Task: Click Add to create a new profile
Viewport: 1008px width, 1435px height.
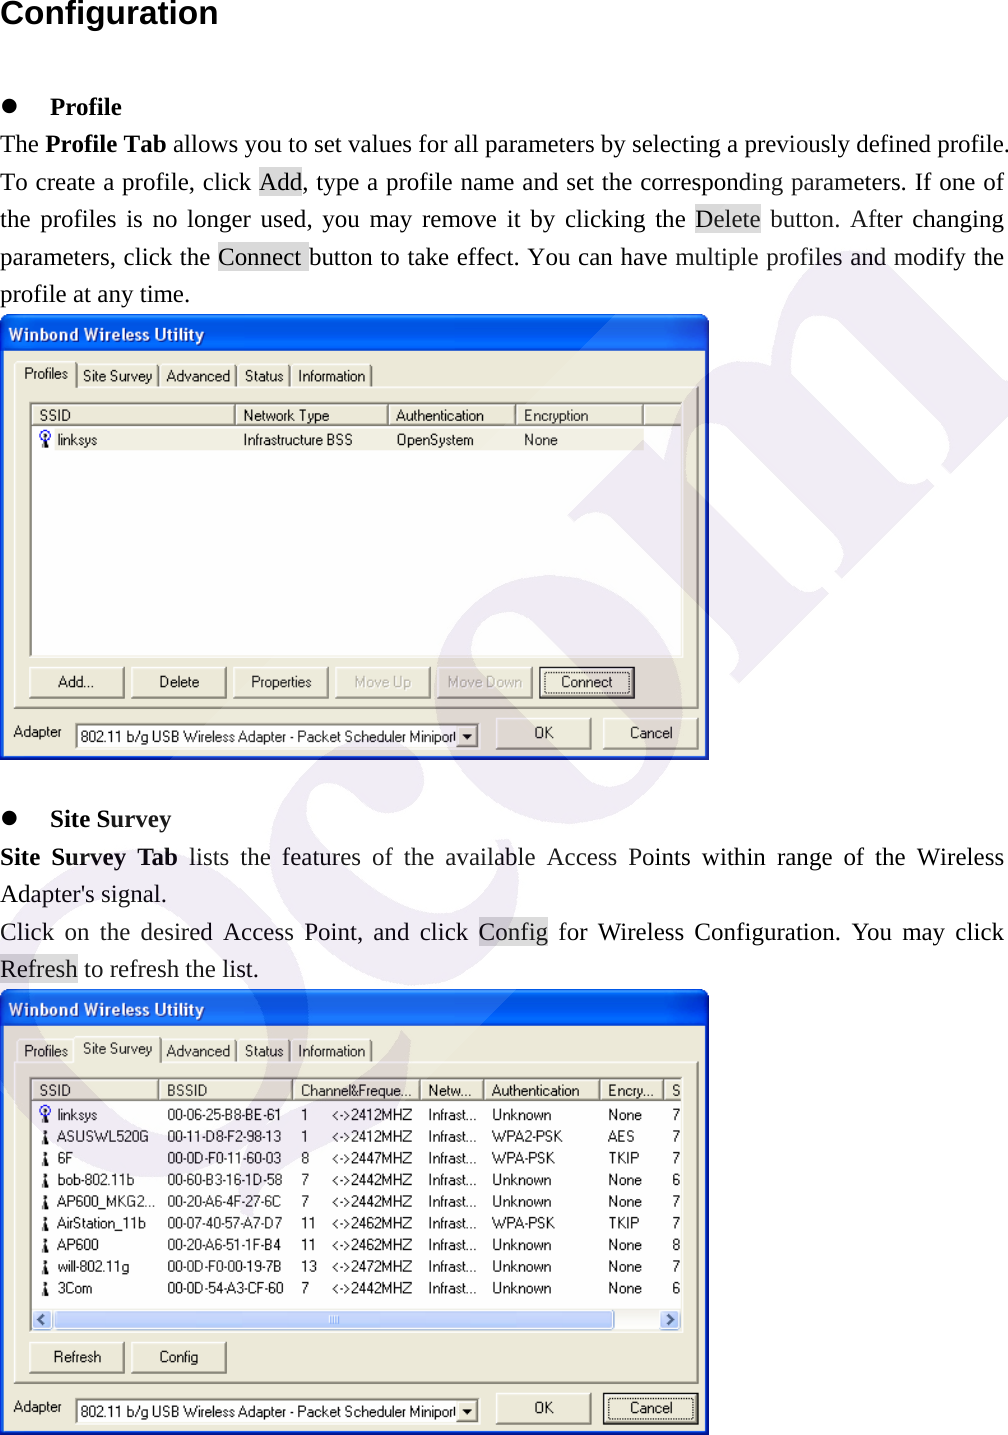Action: (74, 681)
